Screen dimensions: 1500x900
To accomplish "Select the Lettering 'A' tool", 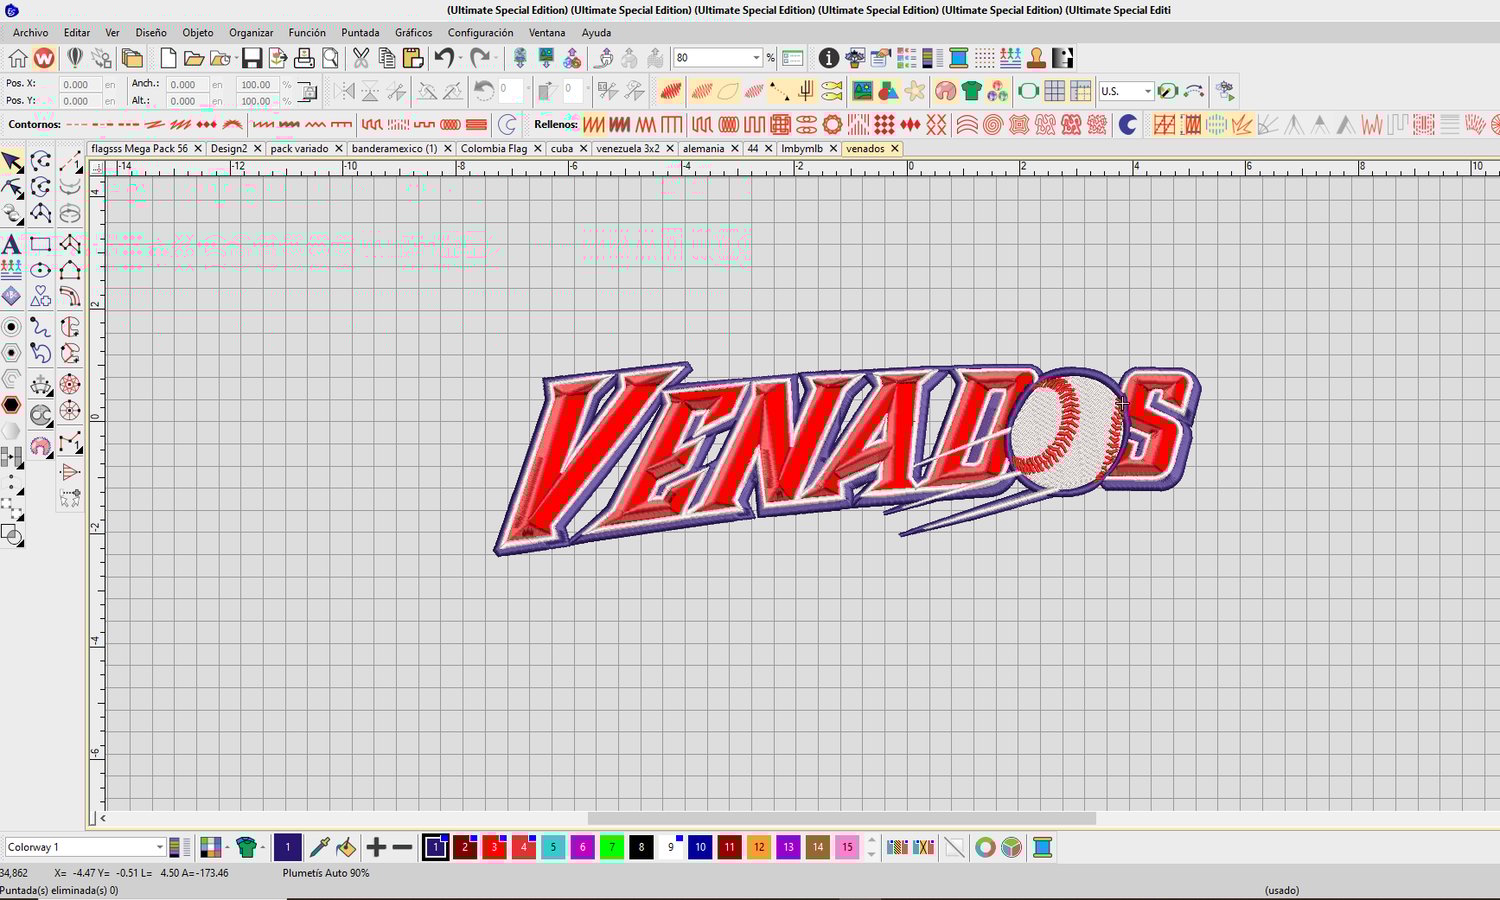I will [x=12, y=244].
